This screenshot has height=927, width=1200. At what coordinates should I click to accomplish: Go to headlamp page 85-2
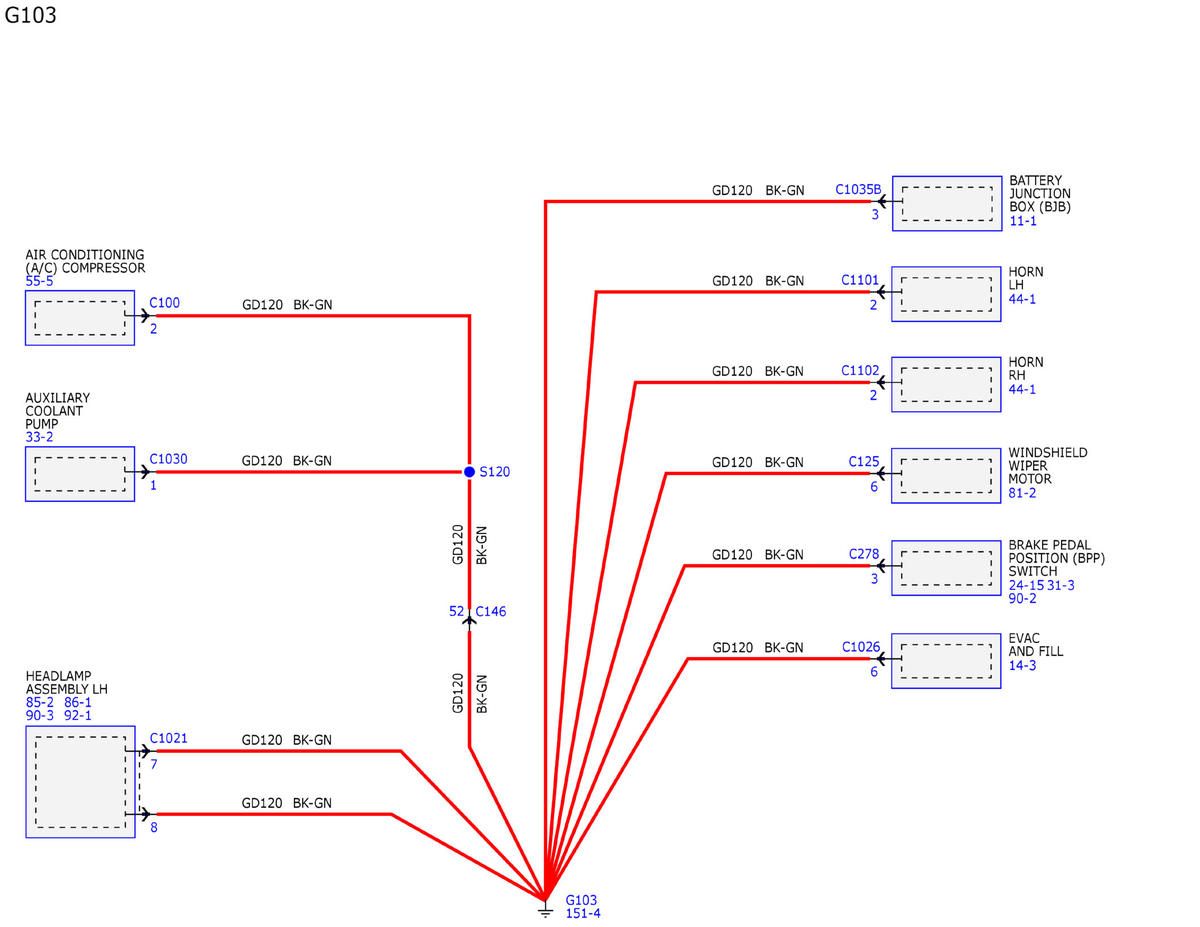pyautogui.click(x=40, y=703)
